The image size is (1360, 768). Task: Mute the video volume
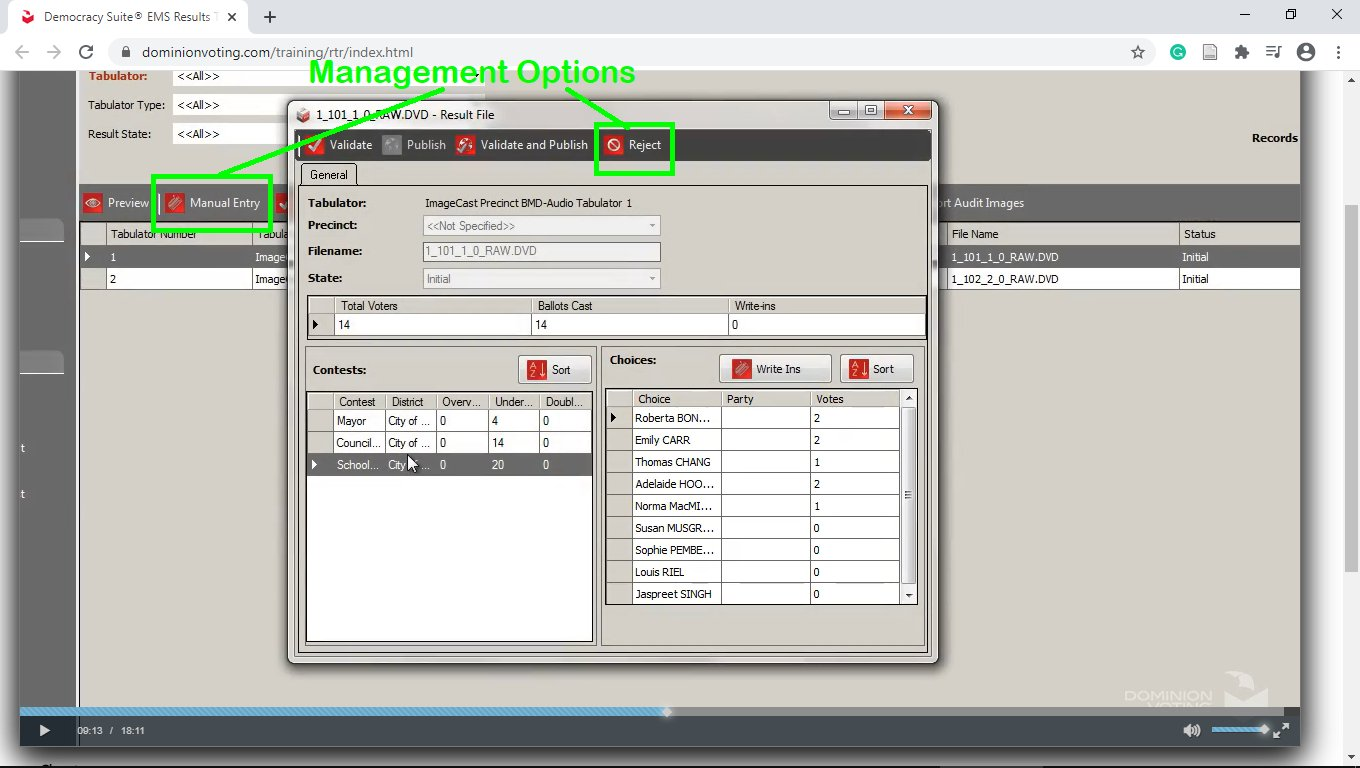coord(1191,731)
